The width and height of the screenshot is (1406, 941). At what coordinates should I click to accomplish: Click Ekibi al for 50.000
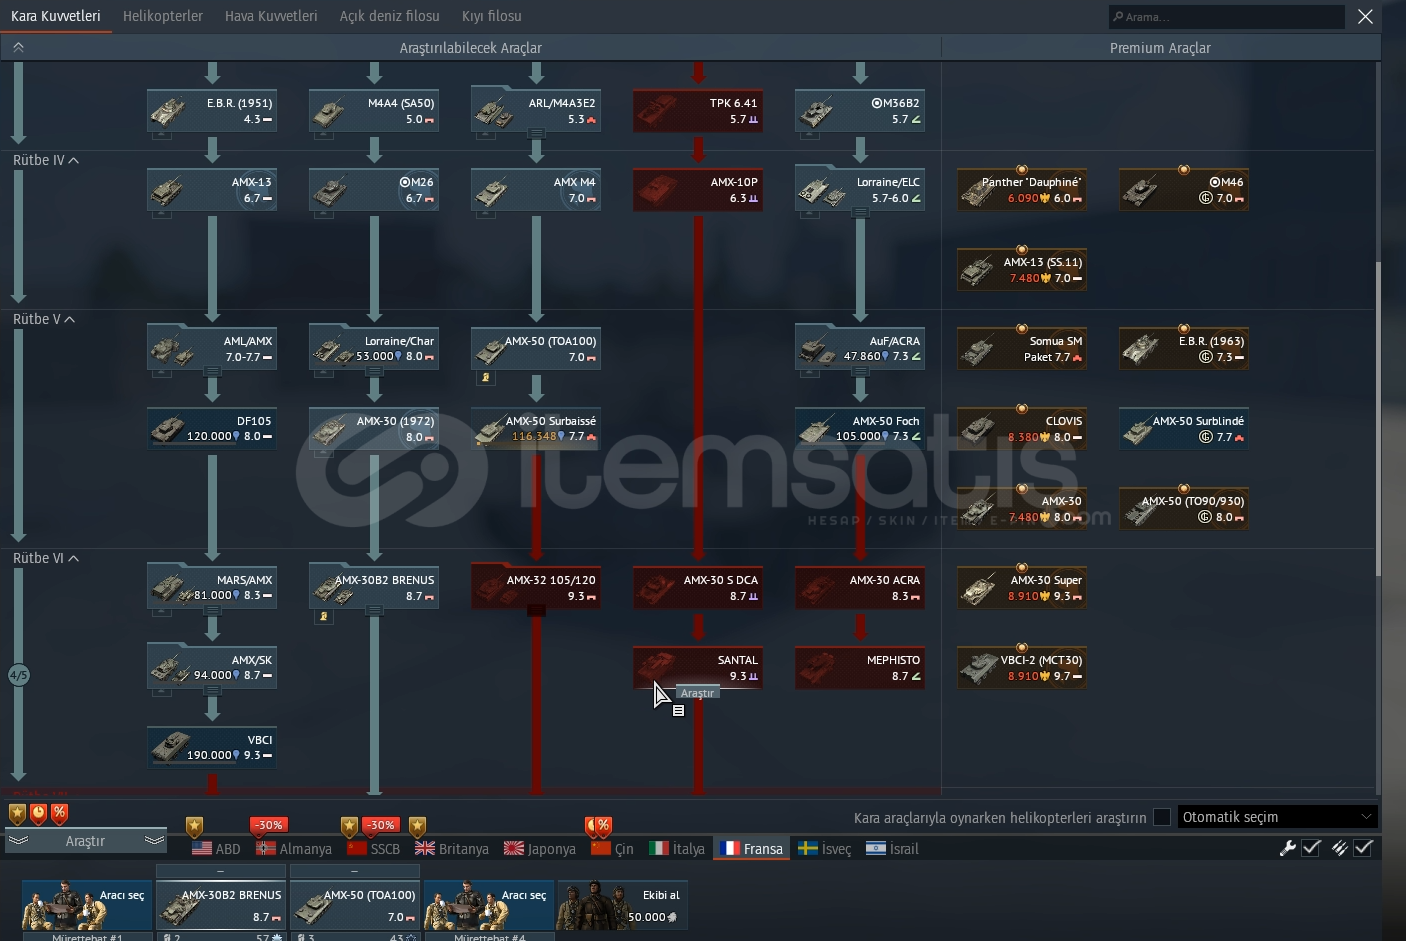(623, 905)
